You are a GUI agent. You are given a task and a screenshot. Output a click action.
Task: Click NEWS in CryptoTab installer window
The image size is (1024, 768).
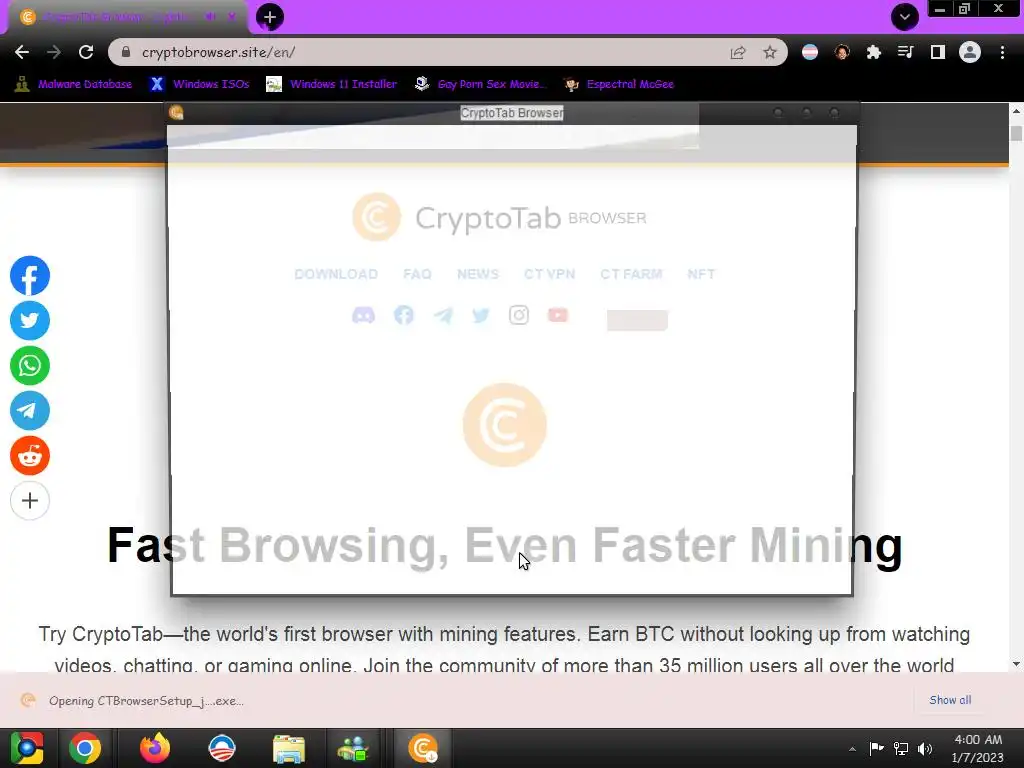[x=478, y=274]
